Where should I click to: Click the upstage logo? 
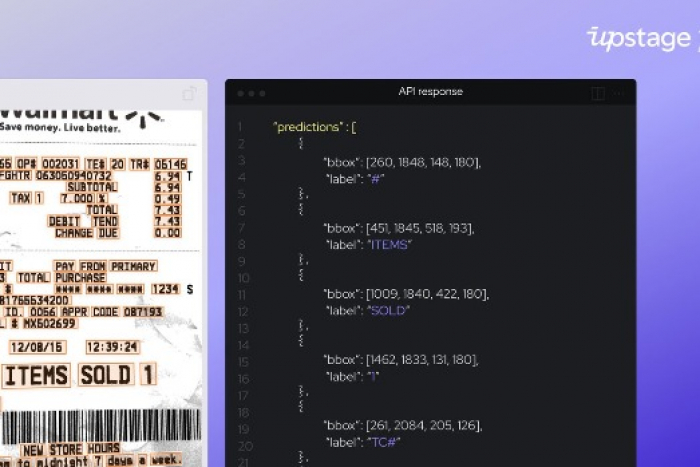pyautogui.click(x=639, y=38)
